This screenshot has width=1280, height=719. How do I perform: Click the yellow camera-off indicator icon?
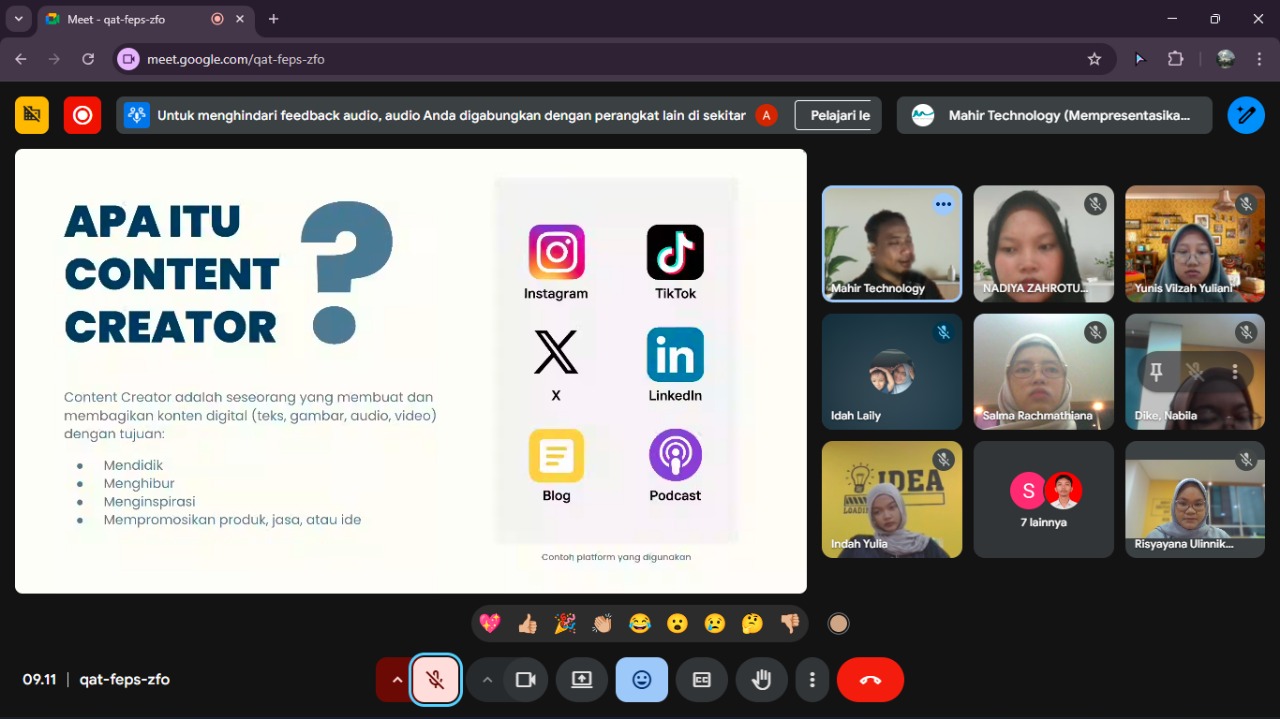point(32,115)
